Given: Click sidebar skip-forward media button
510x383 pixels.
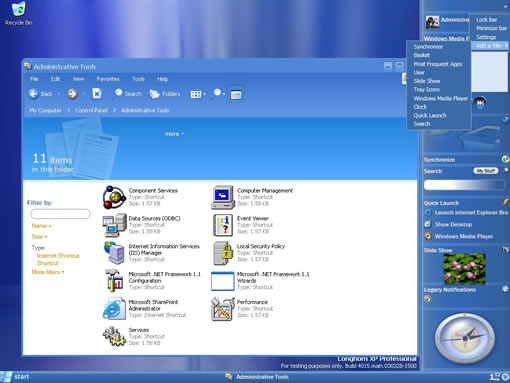Looking at the screenshot, I should (x=480, y=103).
